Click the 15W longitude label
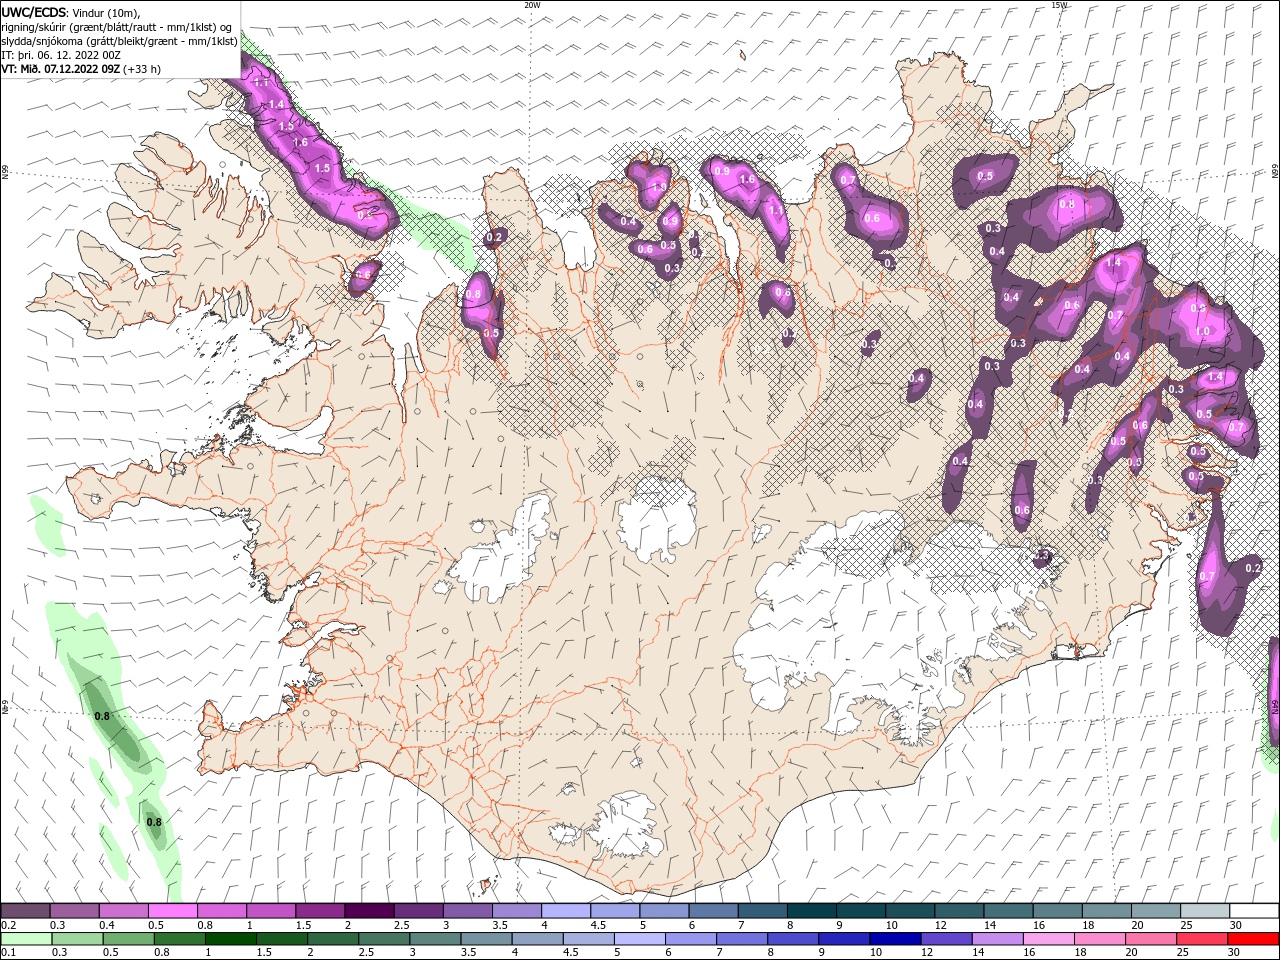Screen dimensions: 1280x960 point(1059,5)
